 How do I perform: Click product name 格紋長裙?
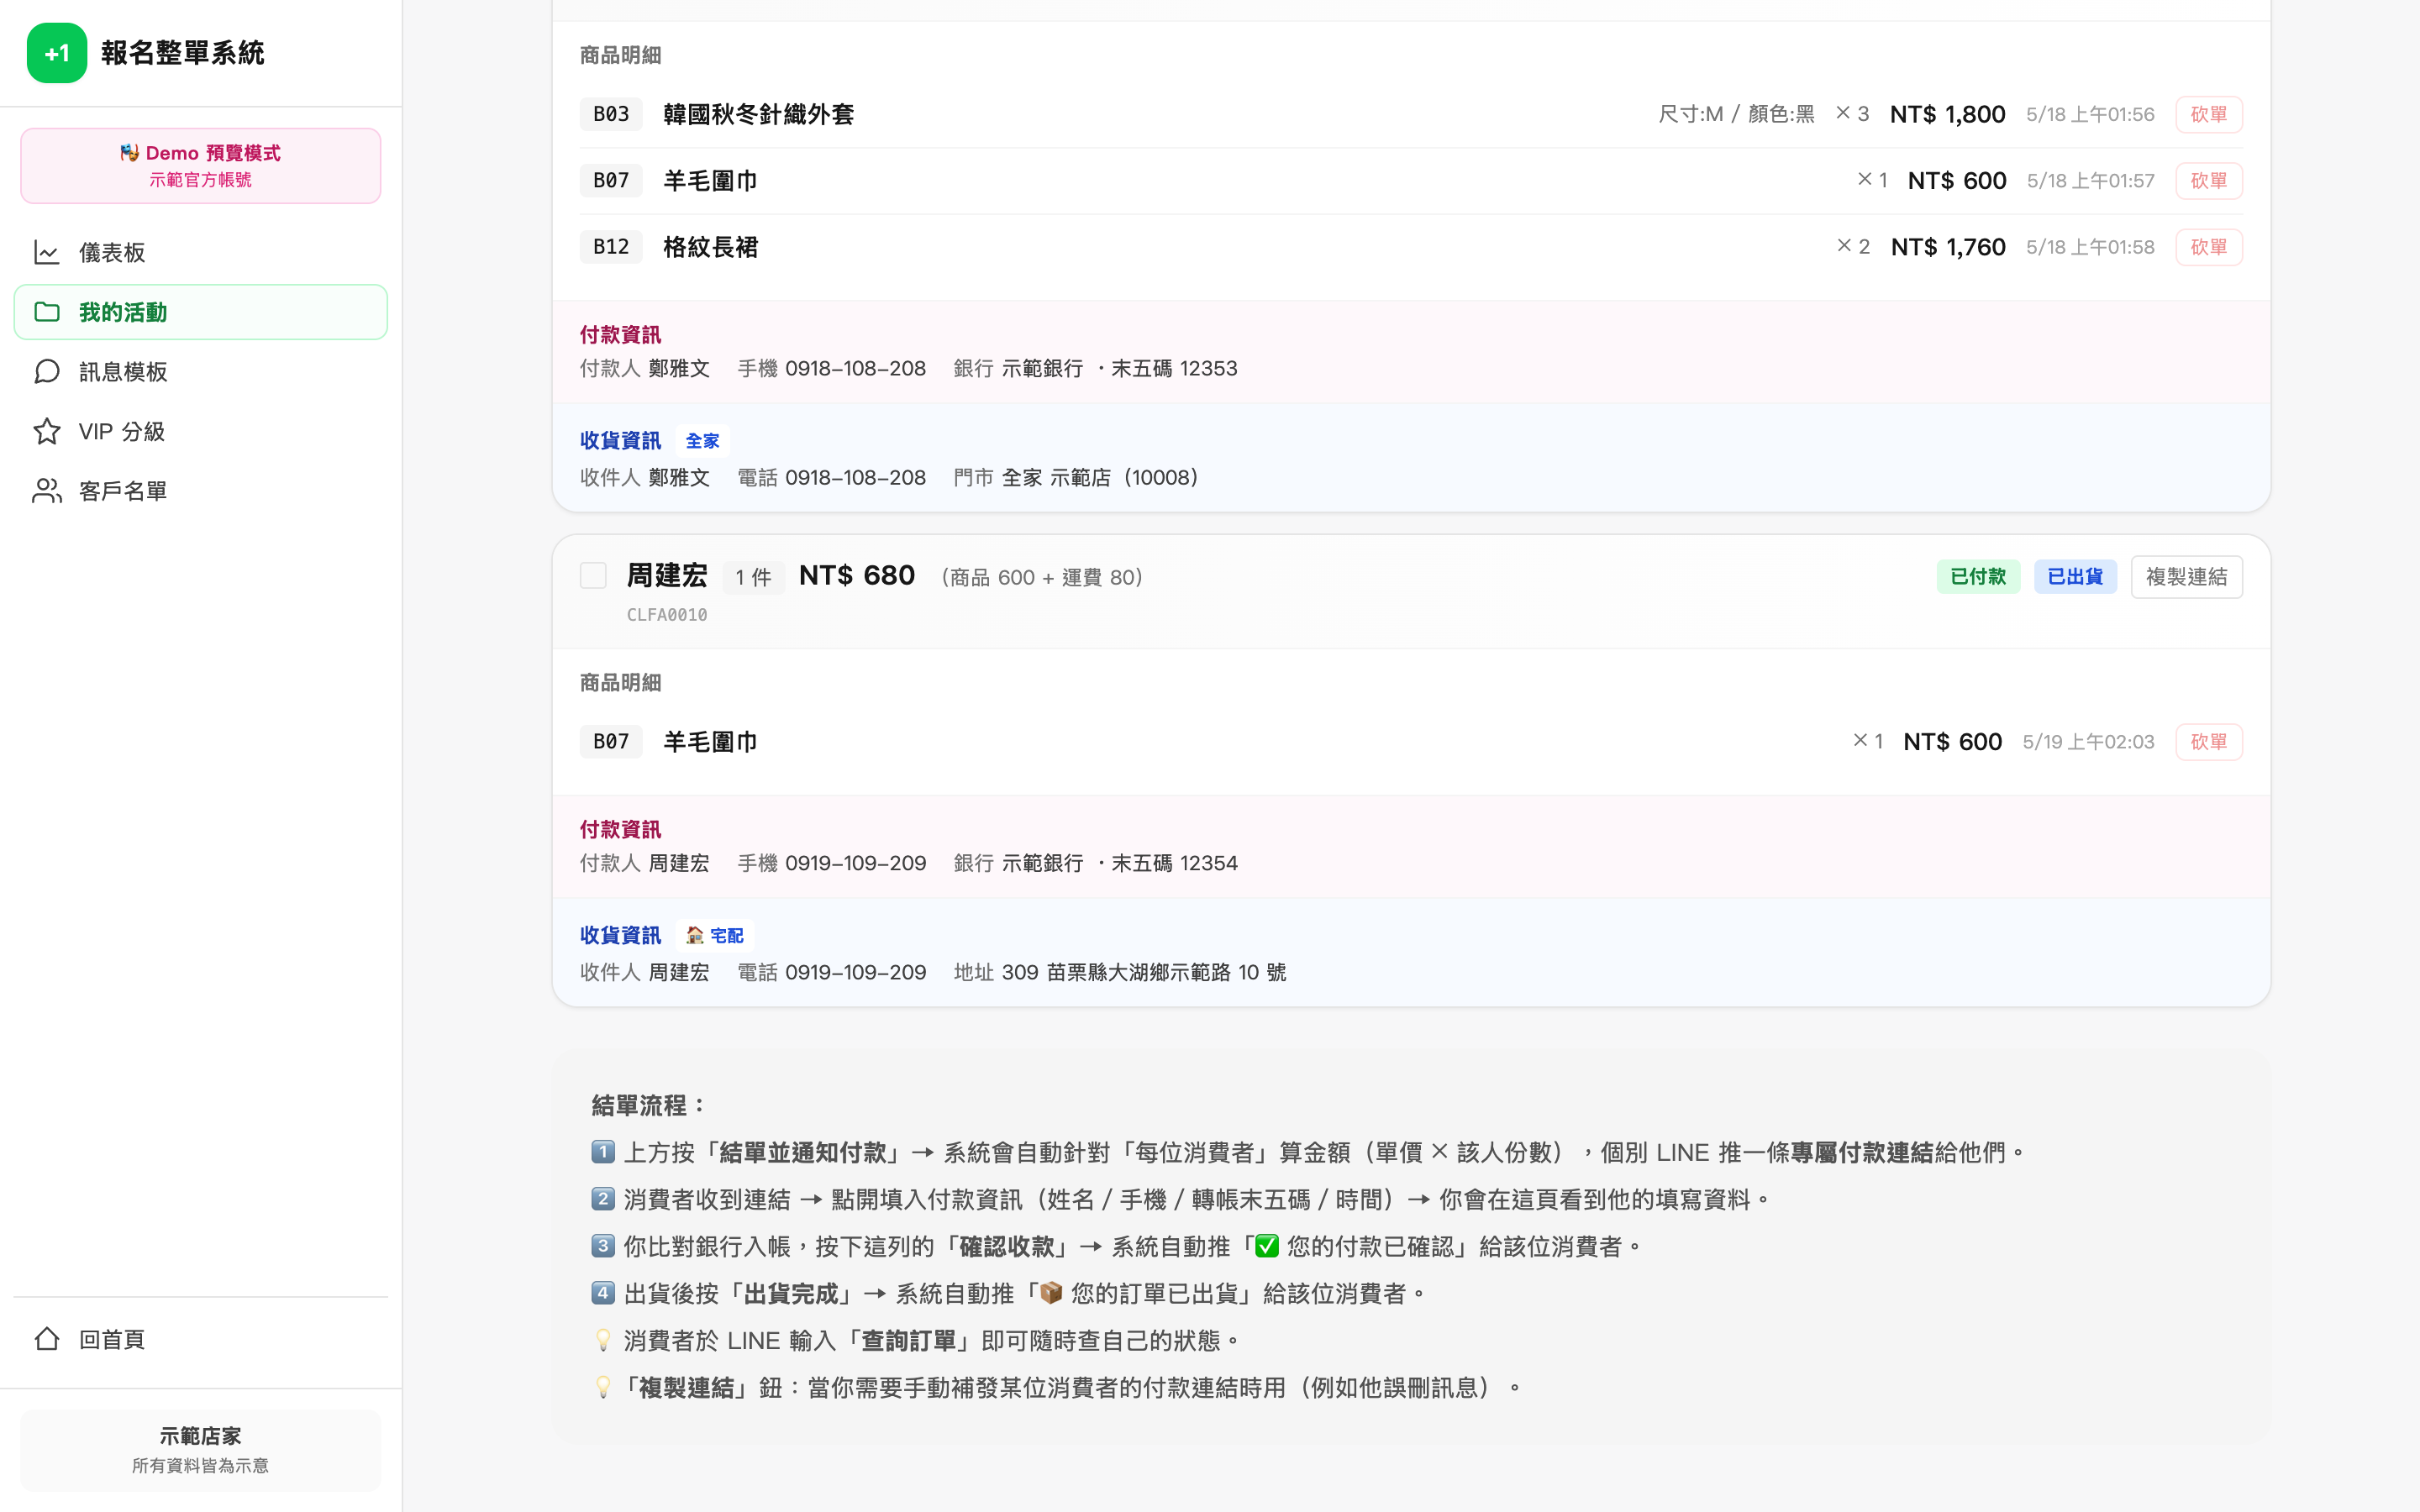(x=711, y=247)
